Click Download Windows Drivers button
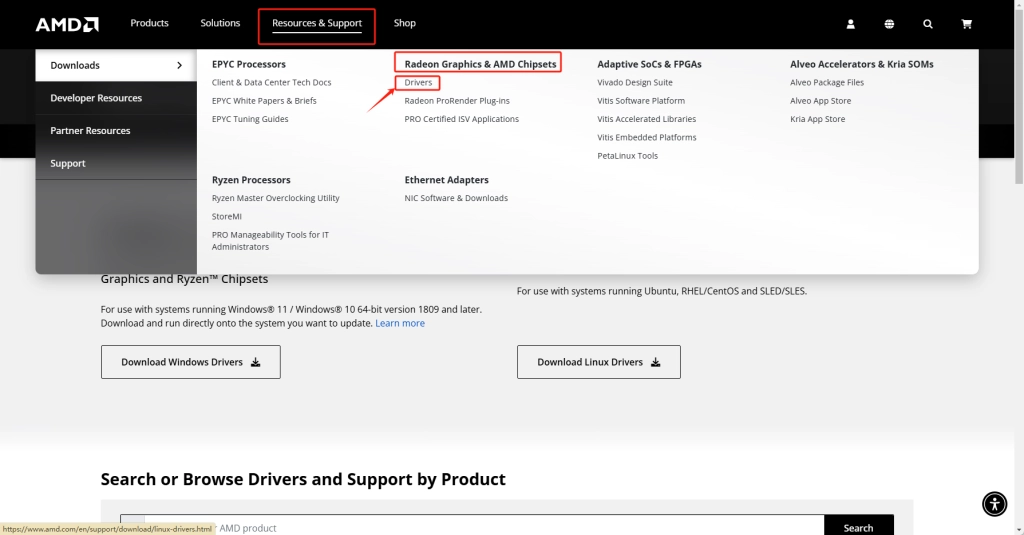 pos(191,362)
